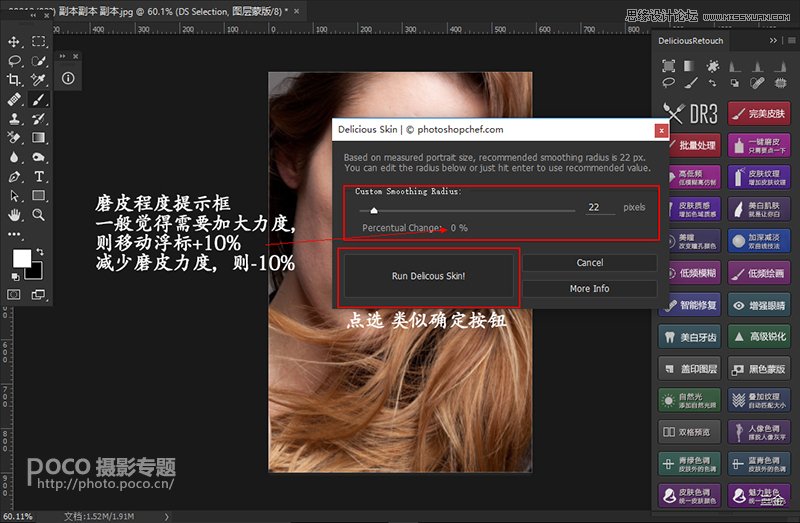
Task: Select the DeliciousRetouch panel tab
Action: [x=690, y=41]
